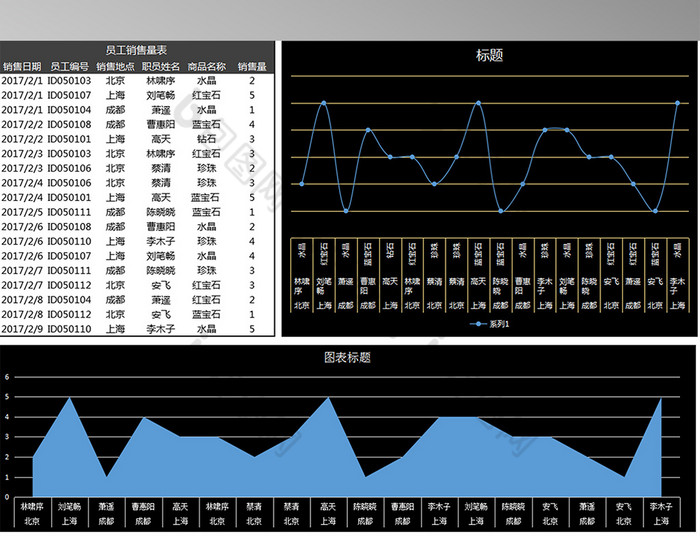
Task: Click the line chart title 标题
Action: click(490, 56)
